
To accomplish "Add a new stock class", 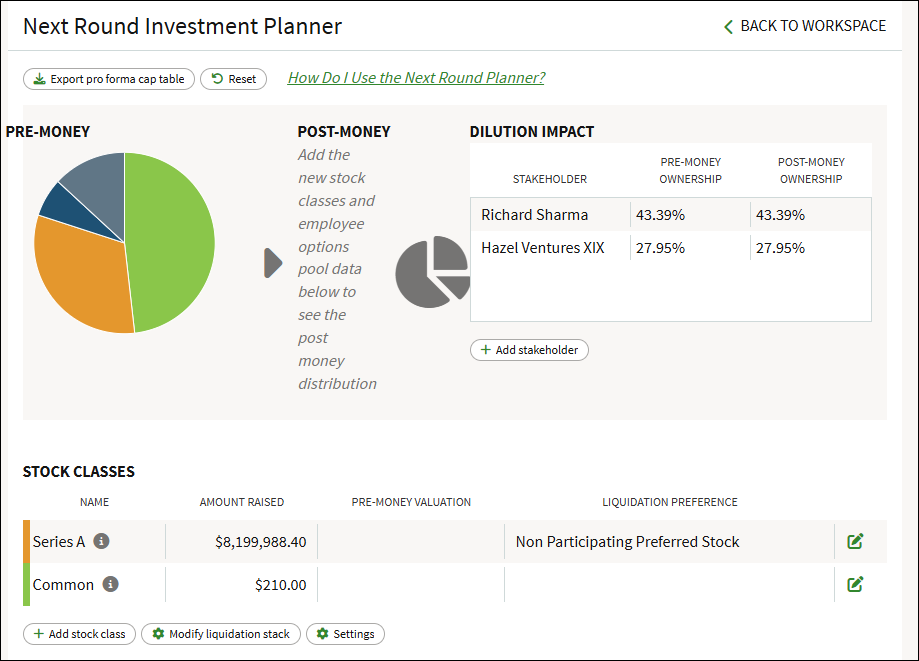I will 80,634.
